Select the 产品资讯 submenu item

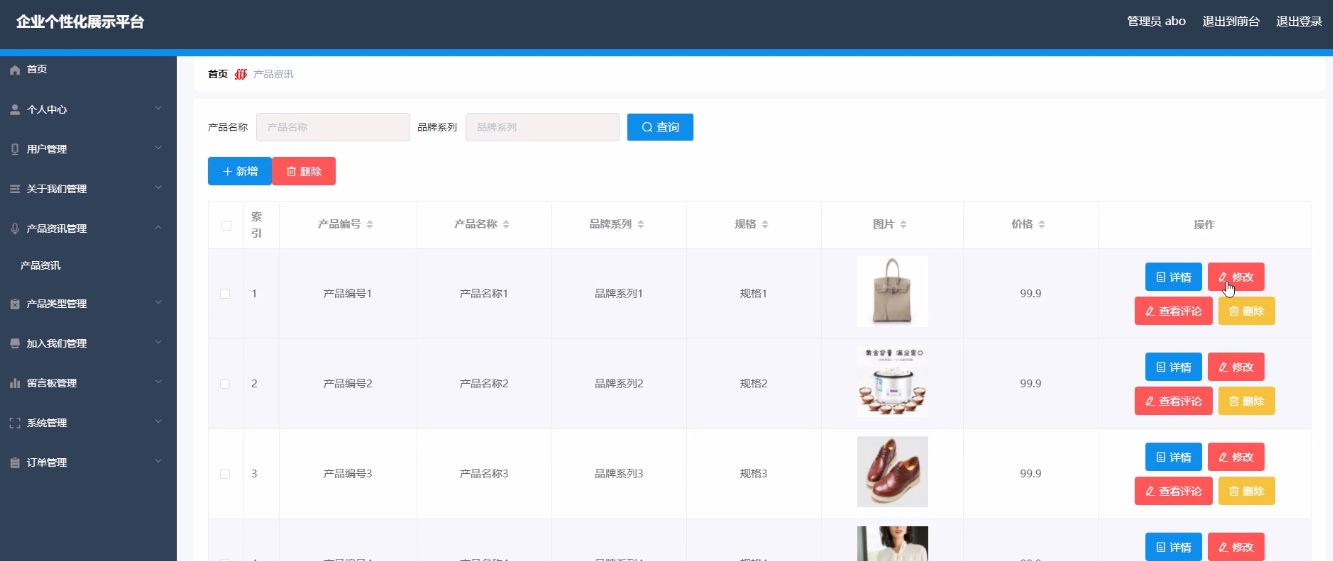88,266
